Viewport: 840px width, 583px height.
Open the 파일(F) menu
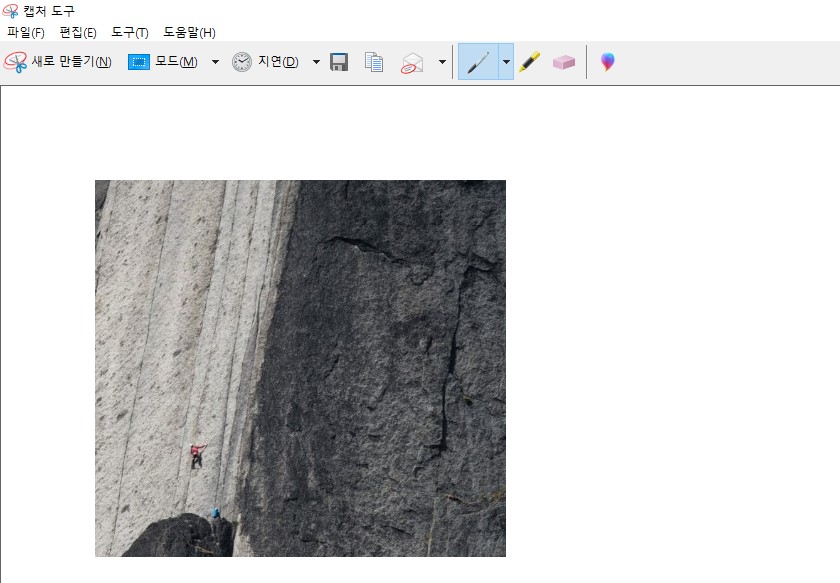point(25,33)
